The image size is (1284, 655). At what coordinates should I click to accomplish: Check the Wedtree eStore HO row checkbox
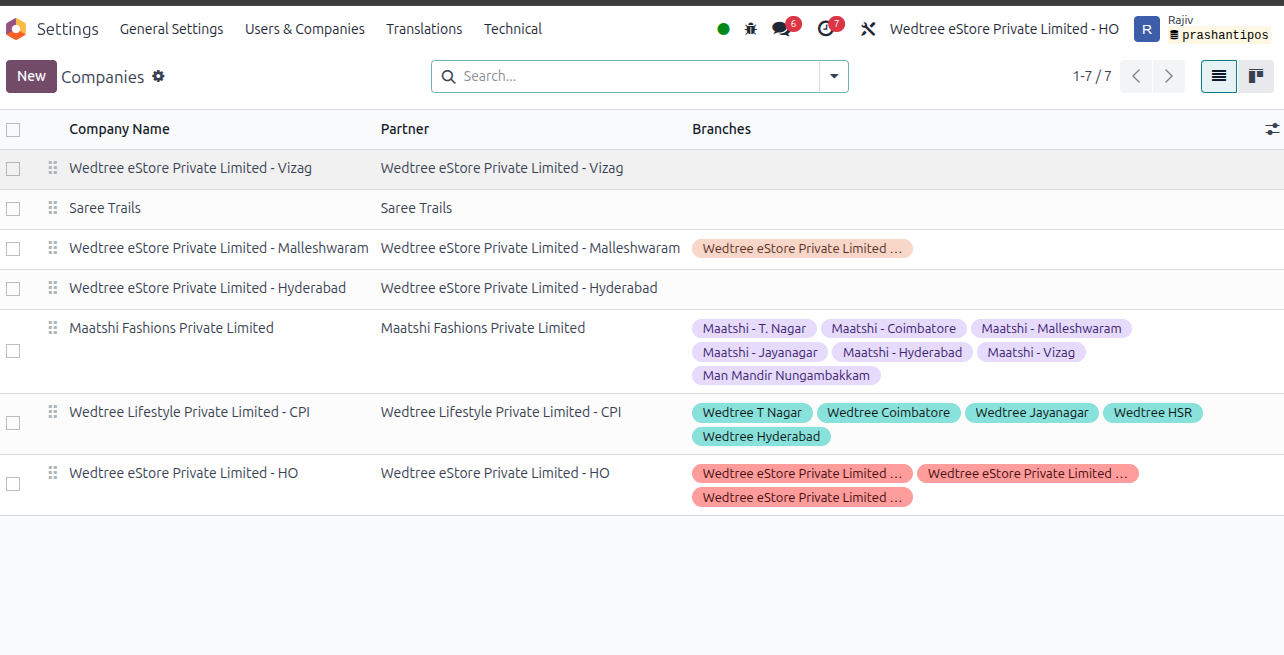tap(13, 484)
